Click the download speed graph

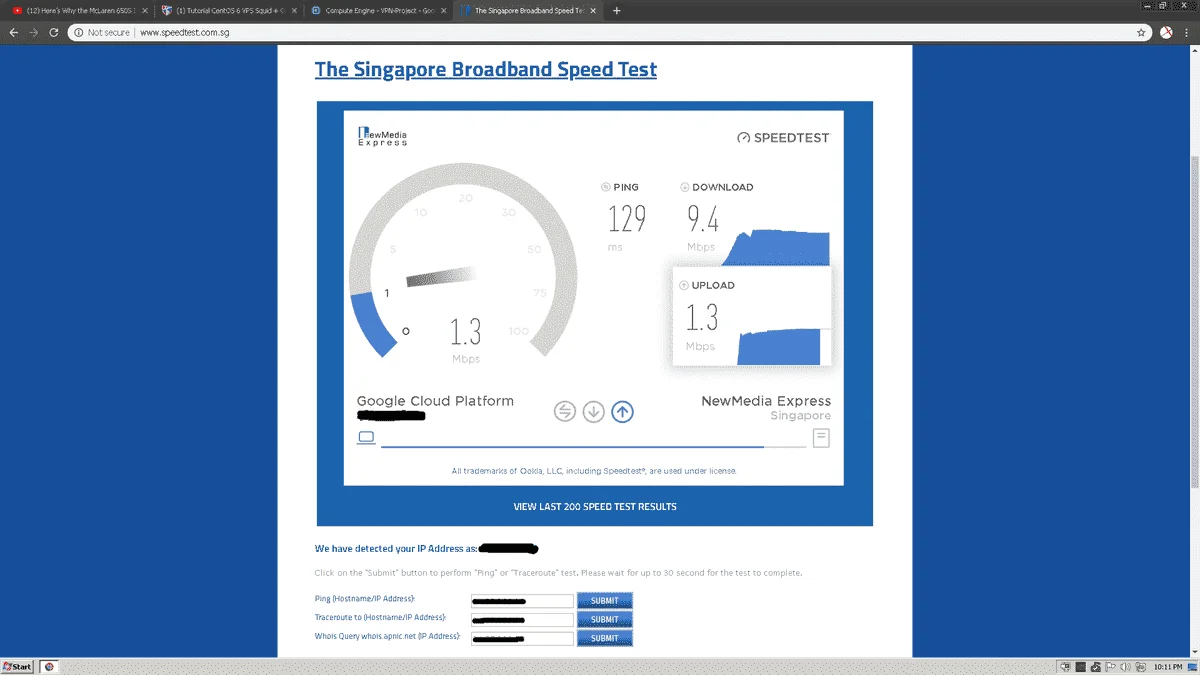(x=777, y=248)
